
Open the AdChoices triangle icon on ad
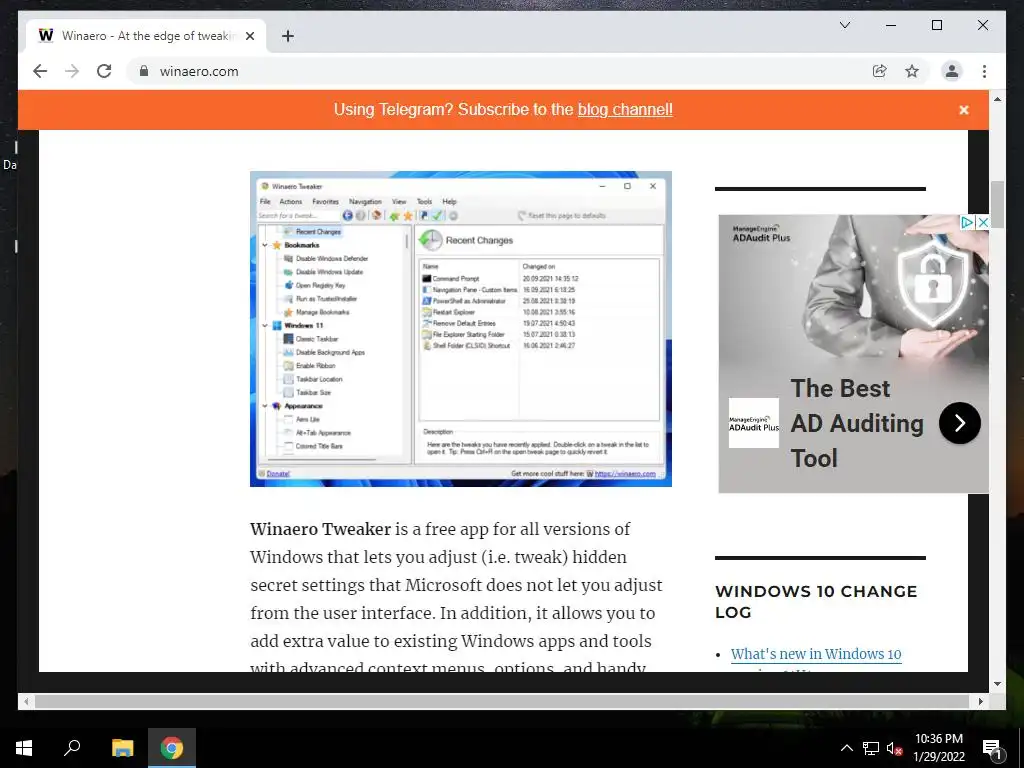[967, 222]
